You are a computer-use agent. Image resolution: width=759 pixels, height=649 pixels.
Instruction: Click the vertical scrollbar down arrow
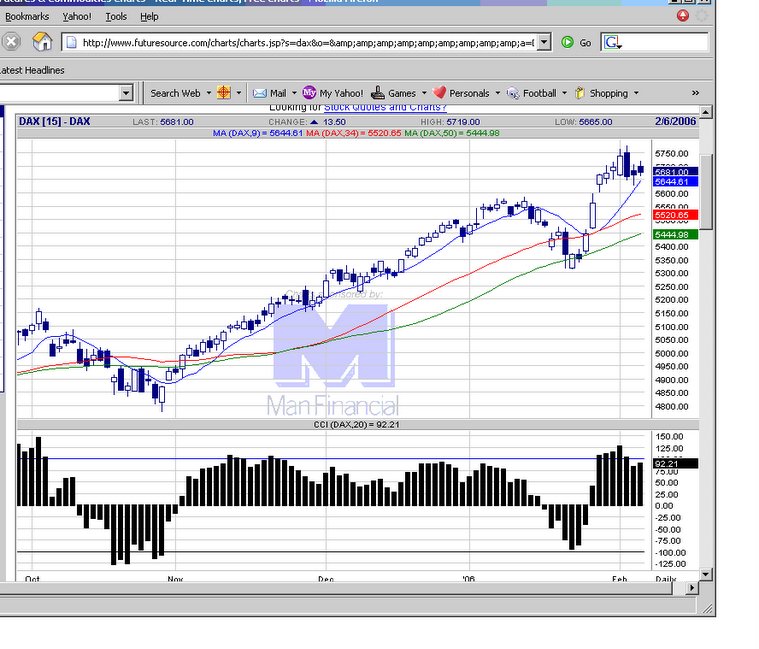(x=705, y=574)
